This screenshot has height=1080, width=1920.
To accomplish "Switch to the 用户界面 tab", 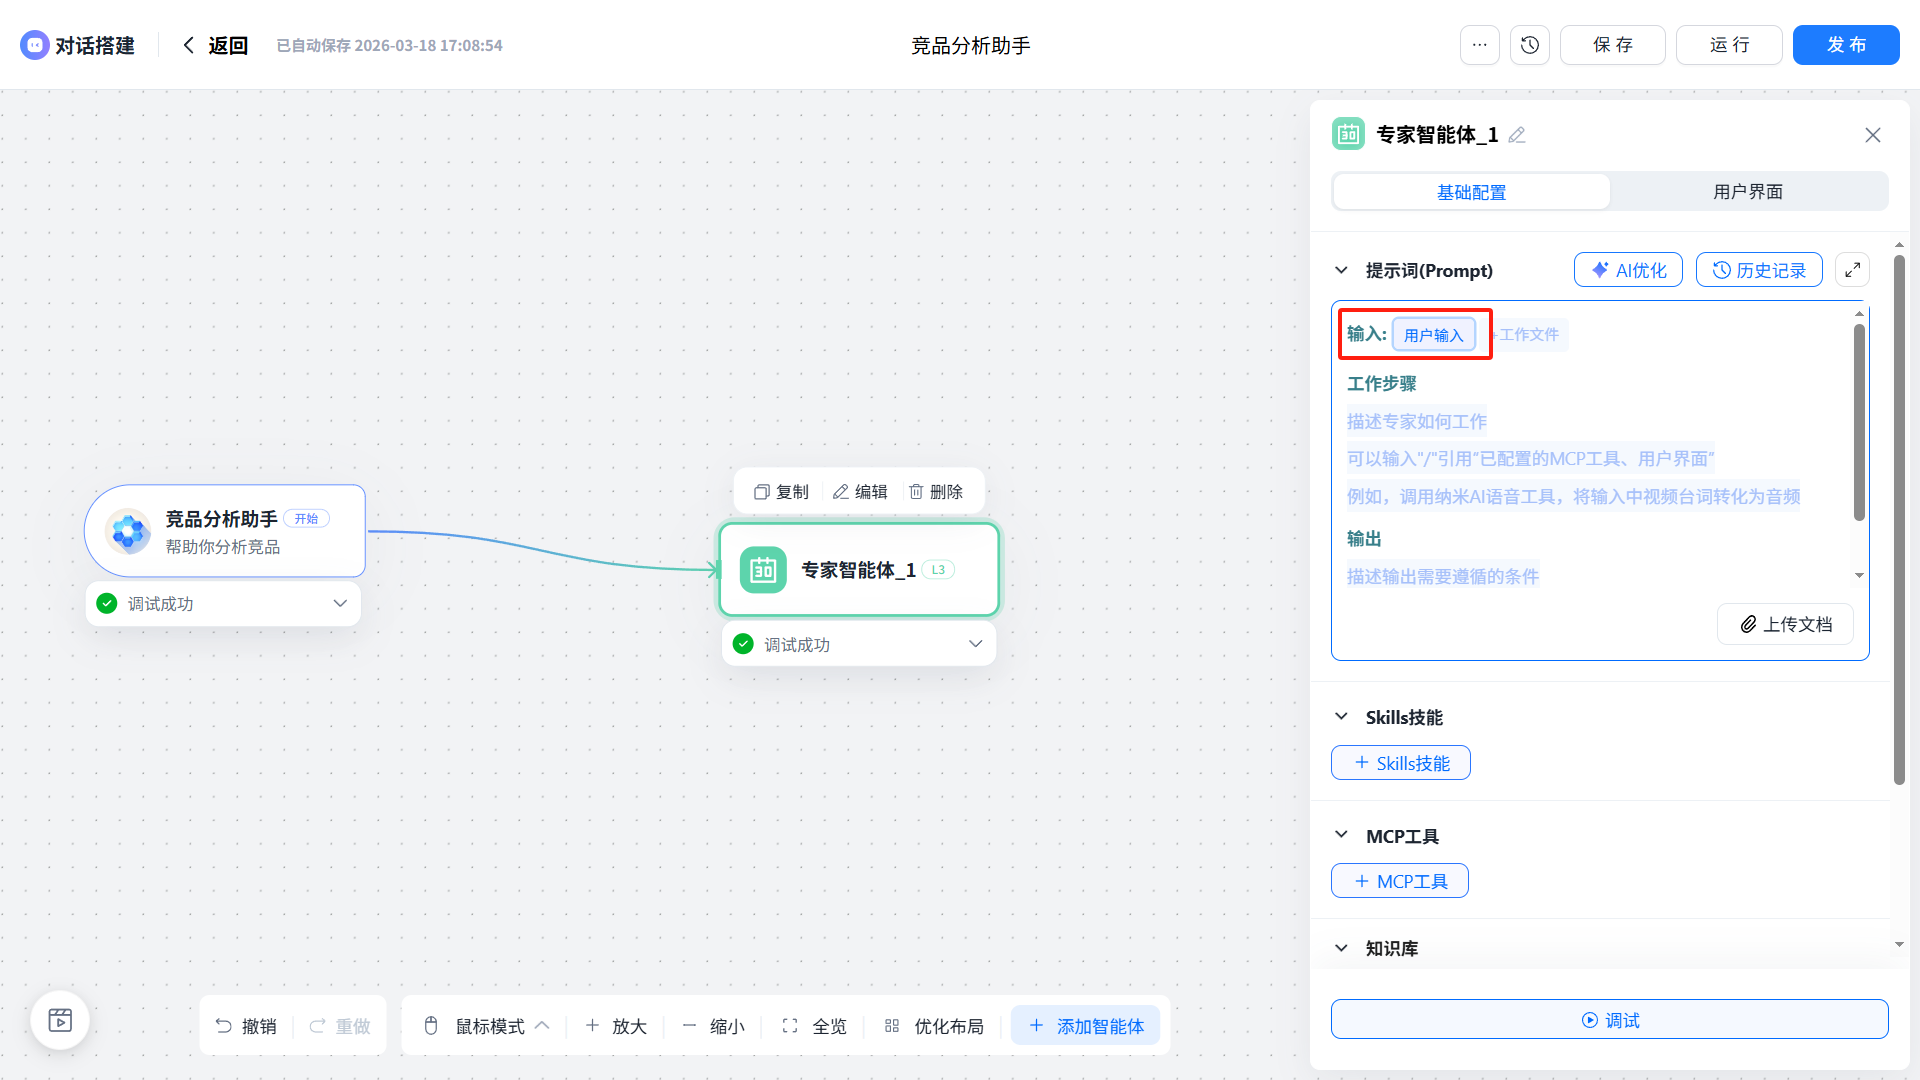I will tap(1747, 192).
